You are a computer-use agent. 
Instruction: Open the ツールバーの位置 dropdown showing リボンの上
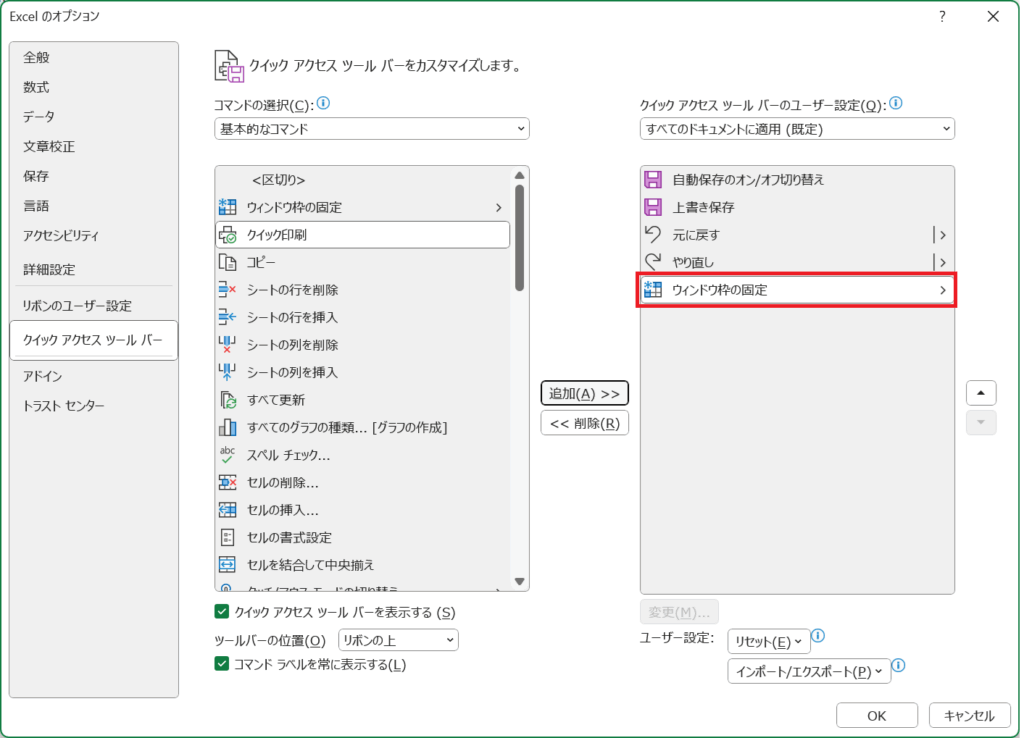tap(398, 640)
